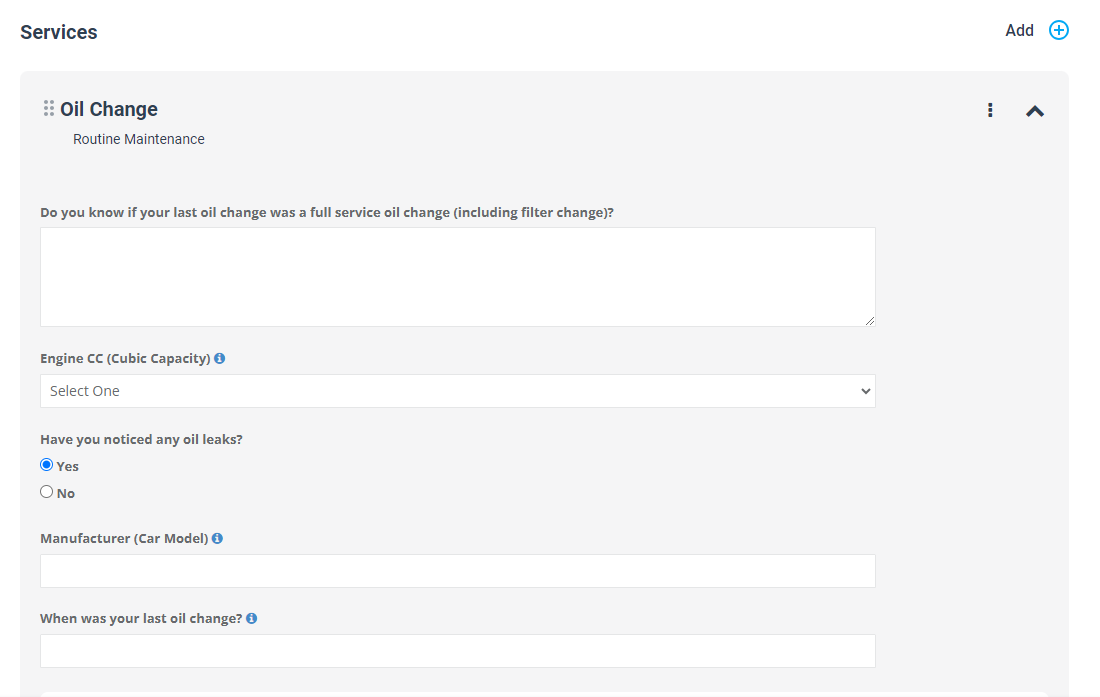This screenshot has width=1100, height=697.
Task: Click the Services section heading
Action: click(x=59, y=32)
